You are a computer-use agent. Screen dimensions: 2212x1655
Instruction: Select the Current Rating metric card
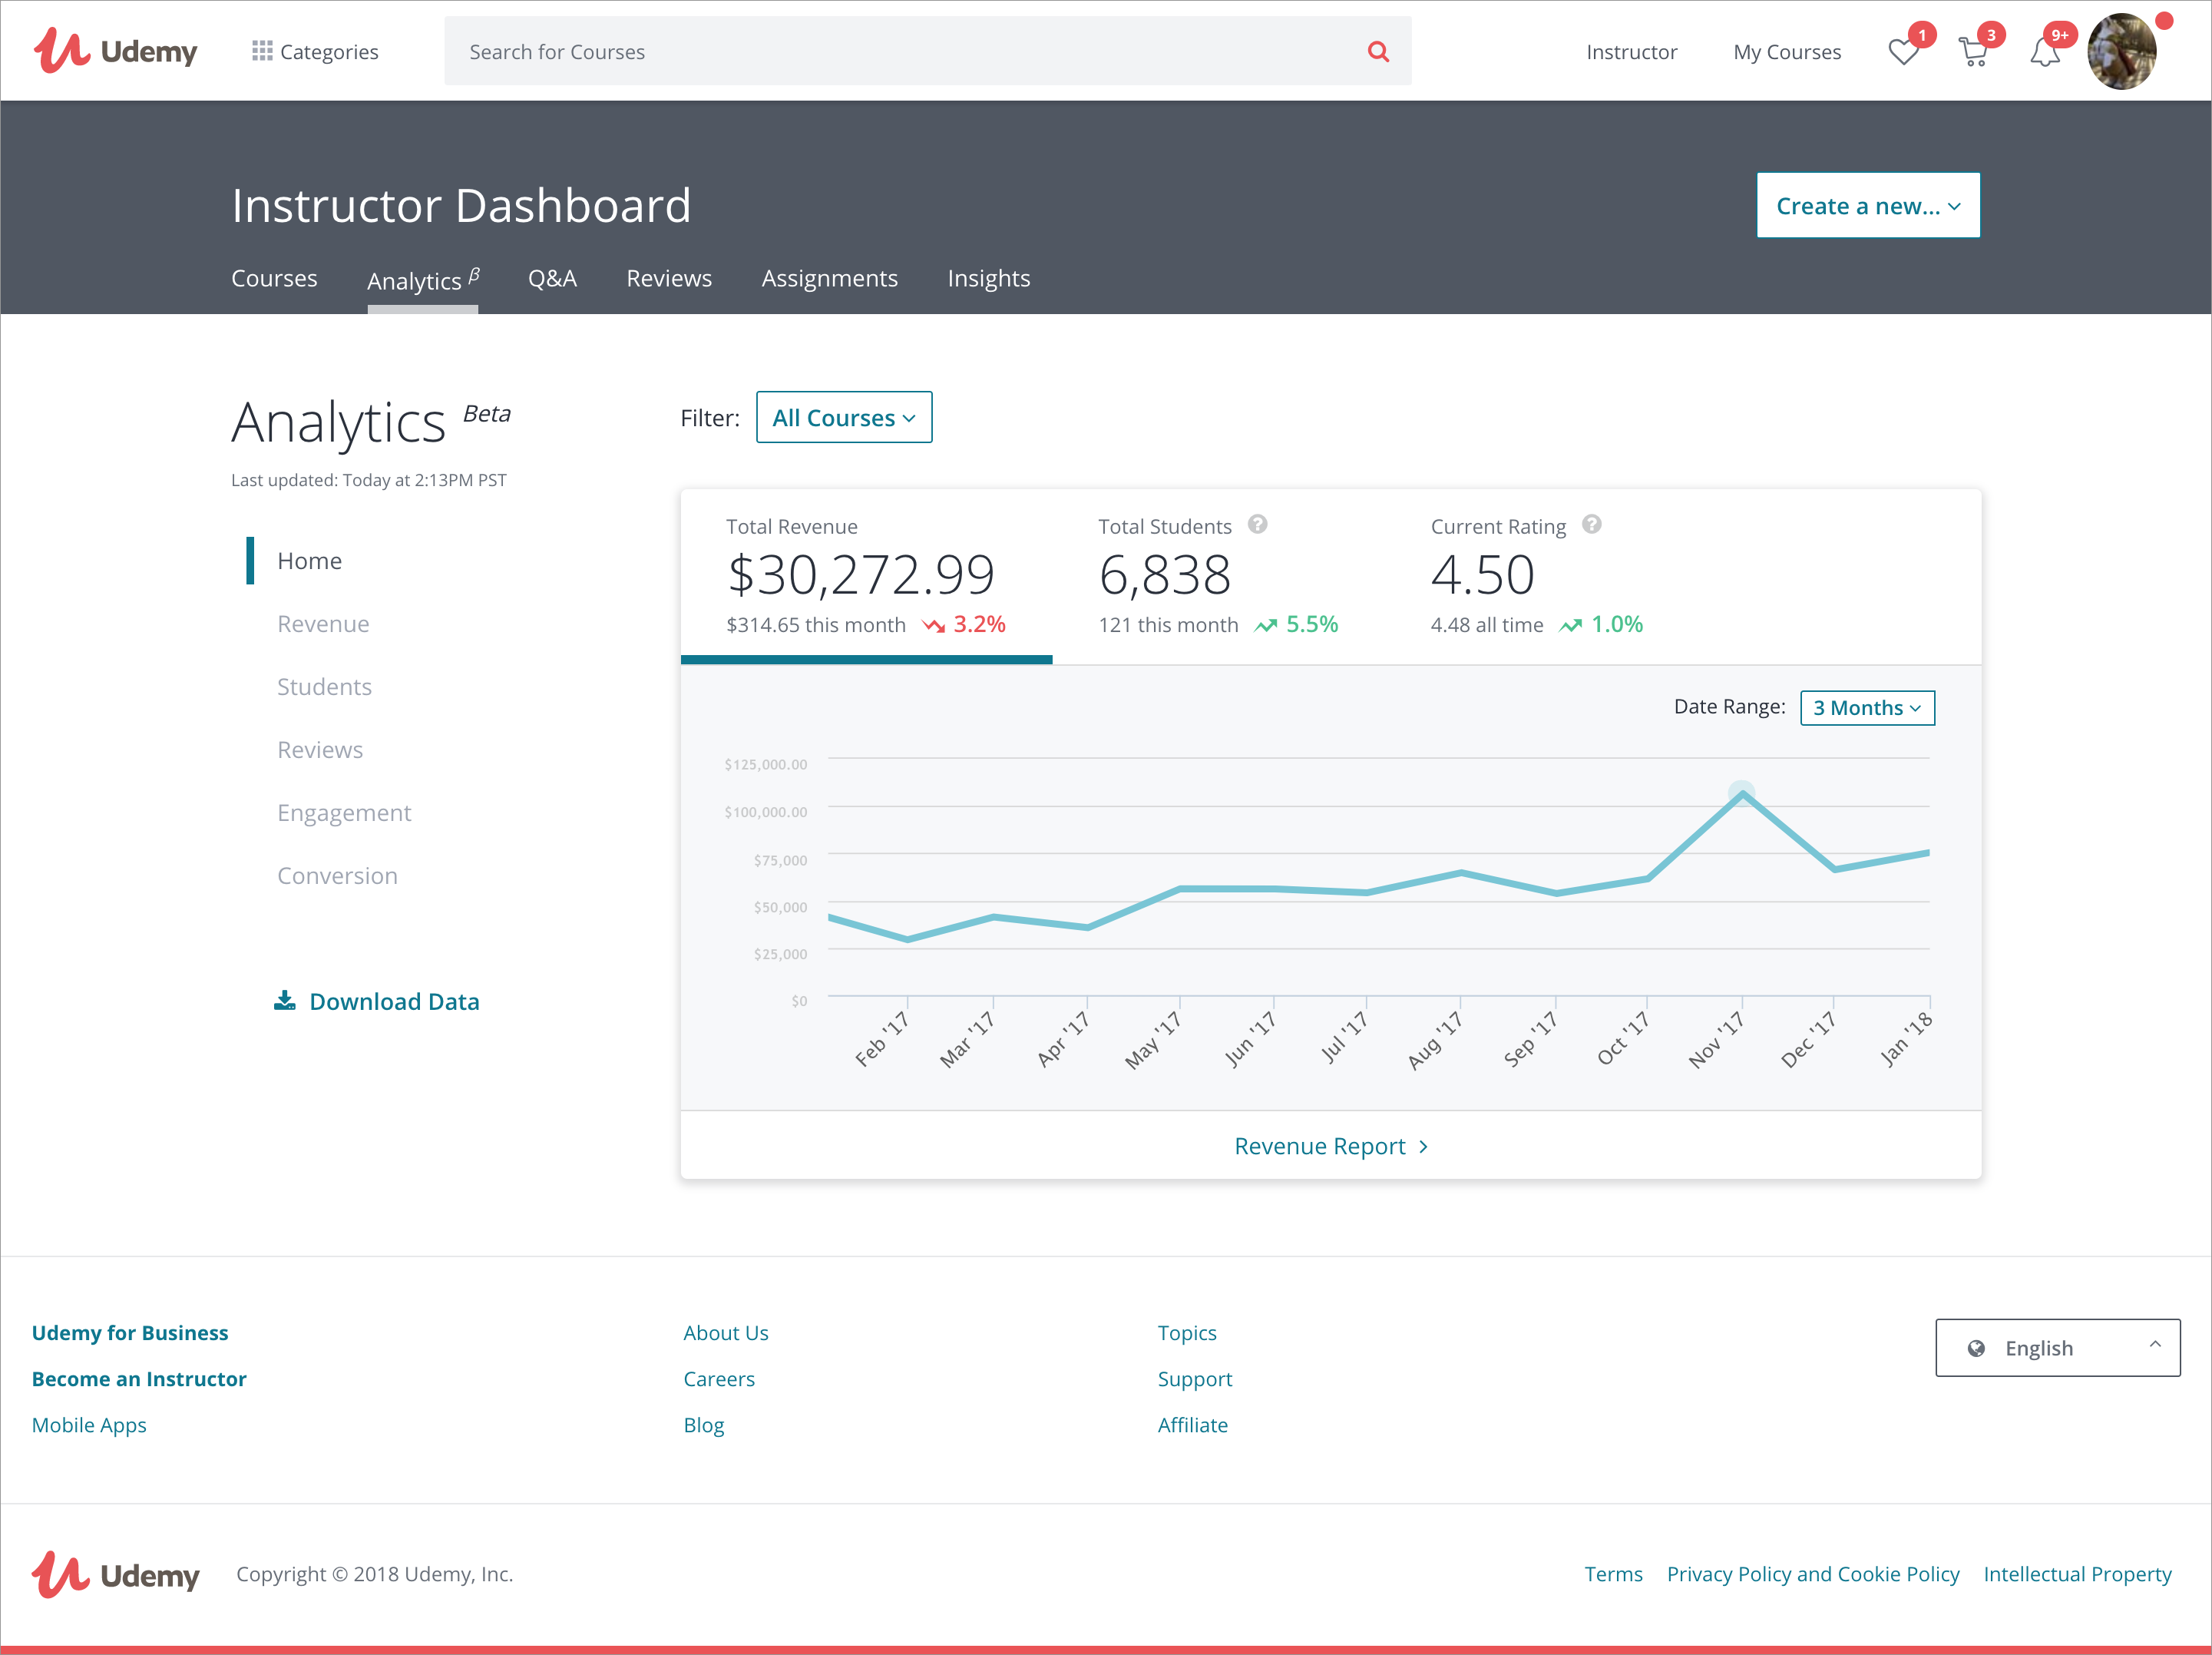tap(1536, 577)
